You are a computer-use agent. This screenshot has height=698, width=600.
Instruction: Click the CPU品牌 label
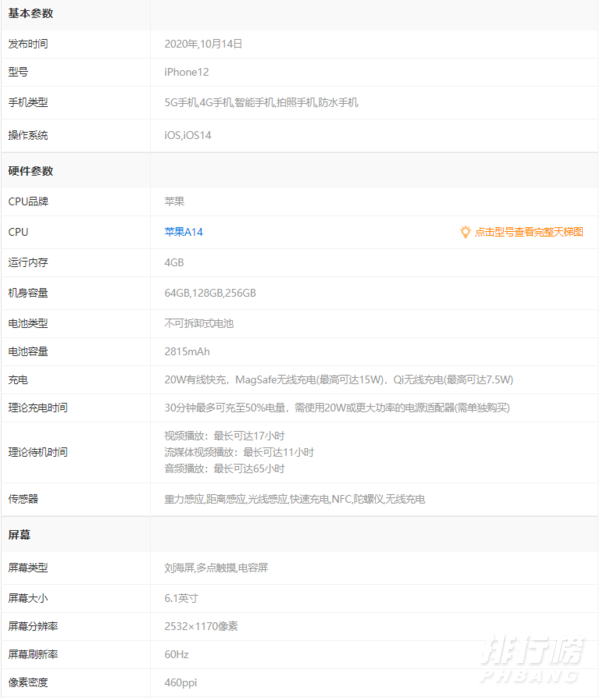click(28, 201)
